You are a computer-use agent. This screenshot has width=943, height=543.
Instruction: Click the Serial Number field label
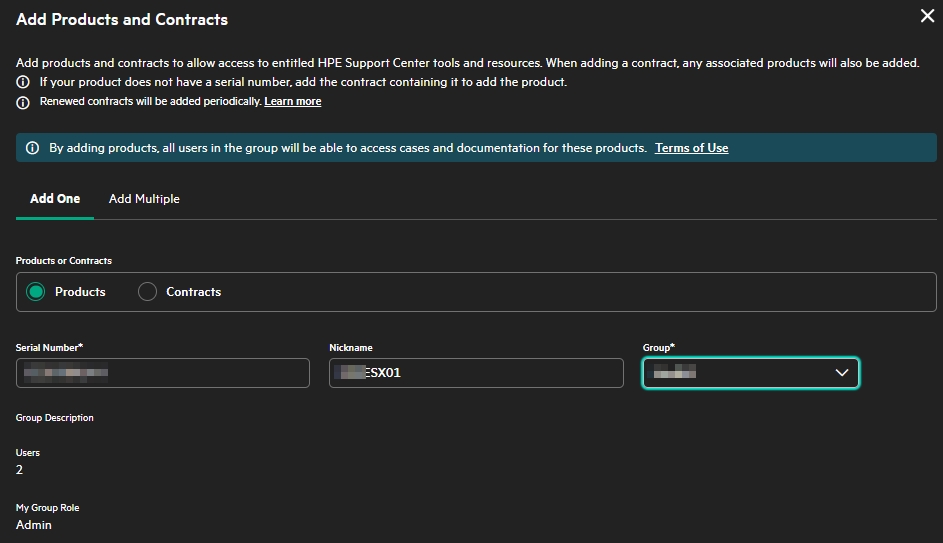49,347
